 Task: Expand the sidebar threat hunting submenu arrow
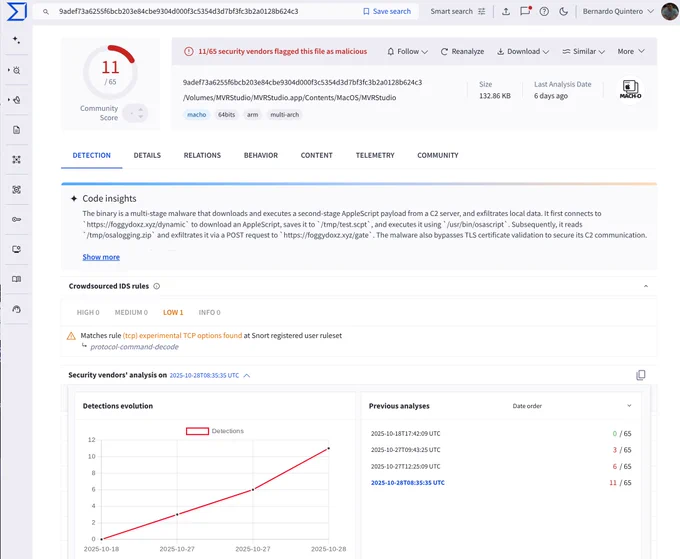9,70
